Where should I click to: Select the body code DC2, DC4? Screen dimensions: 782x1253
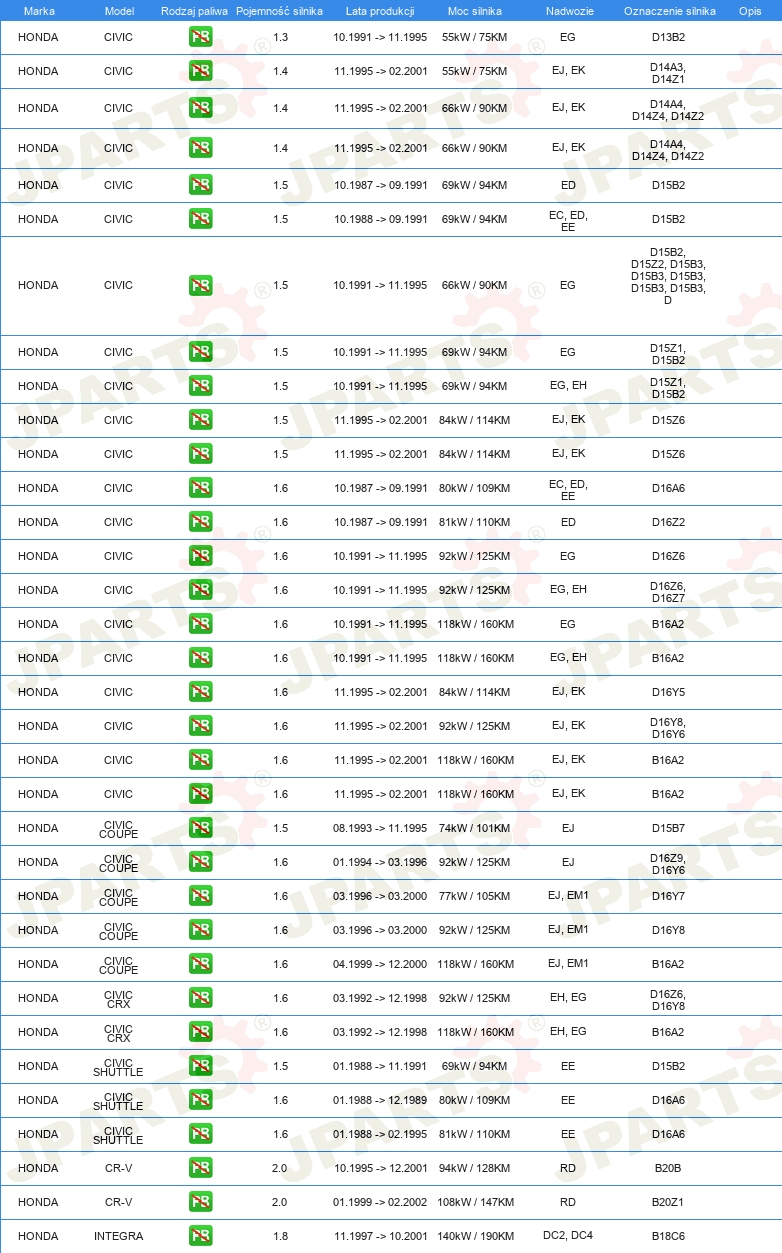tap(568, 1236)
